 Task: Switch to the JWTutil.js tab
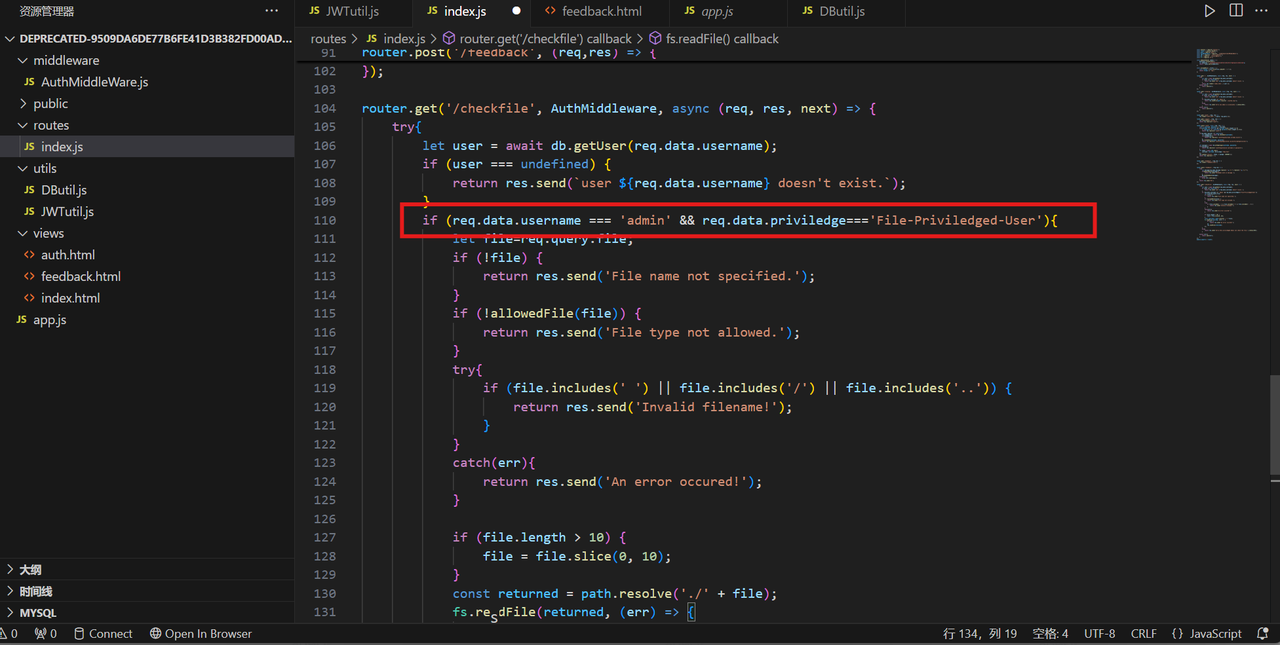coord(351,11)
